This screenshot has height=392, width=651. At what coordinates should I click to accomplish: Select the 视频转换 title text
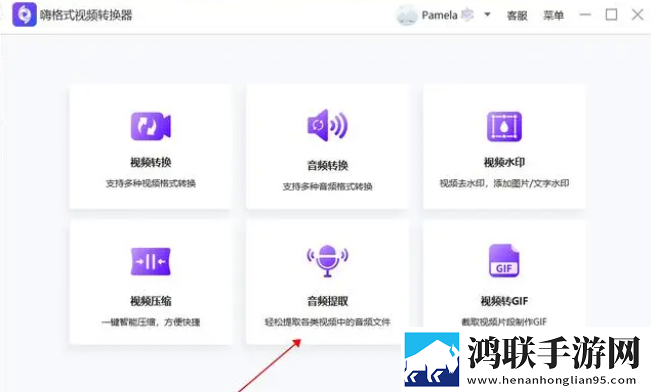(151, 162)
